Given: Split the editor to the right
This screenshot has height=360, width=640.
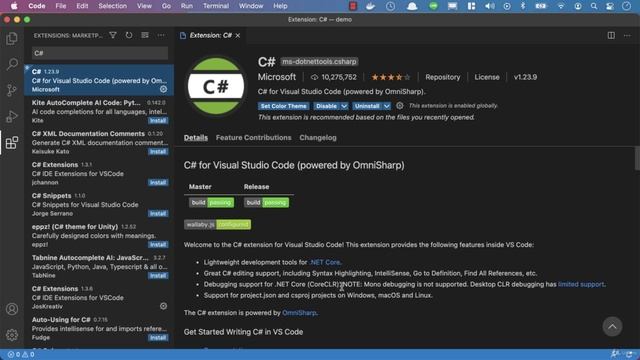Looking at the screenshot, I should click(611, 36).
